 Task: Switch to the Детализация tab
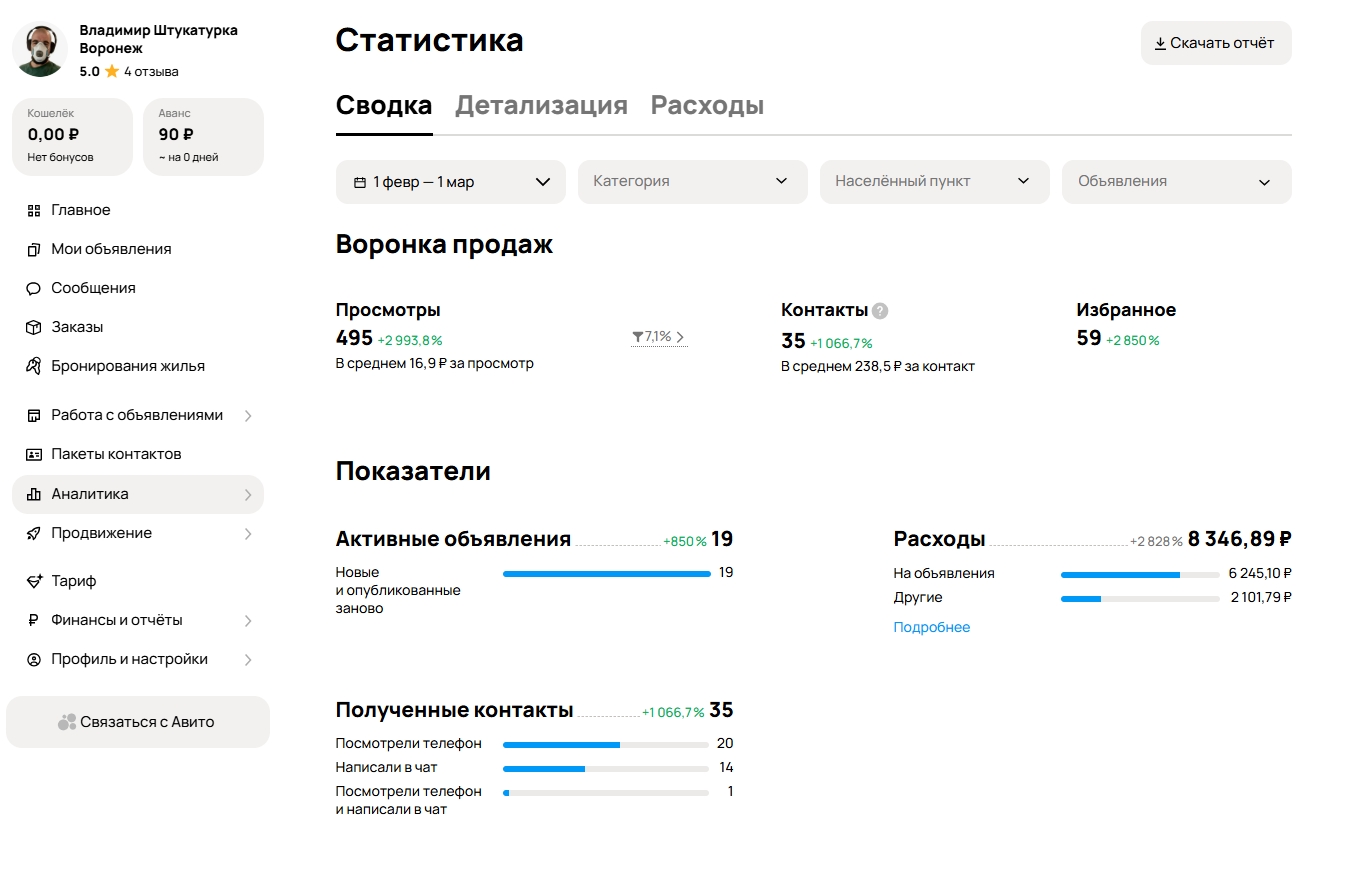click(541, 106)
